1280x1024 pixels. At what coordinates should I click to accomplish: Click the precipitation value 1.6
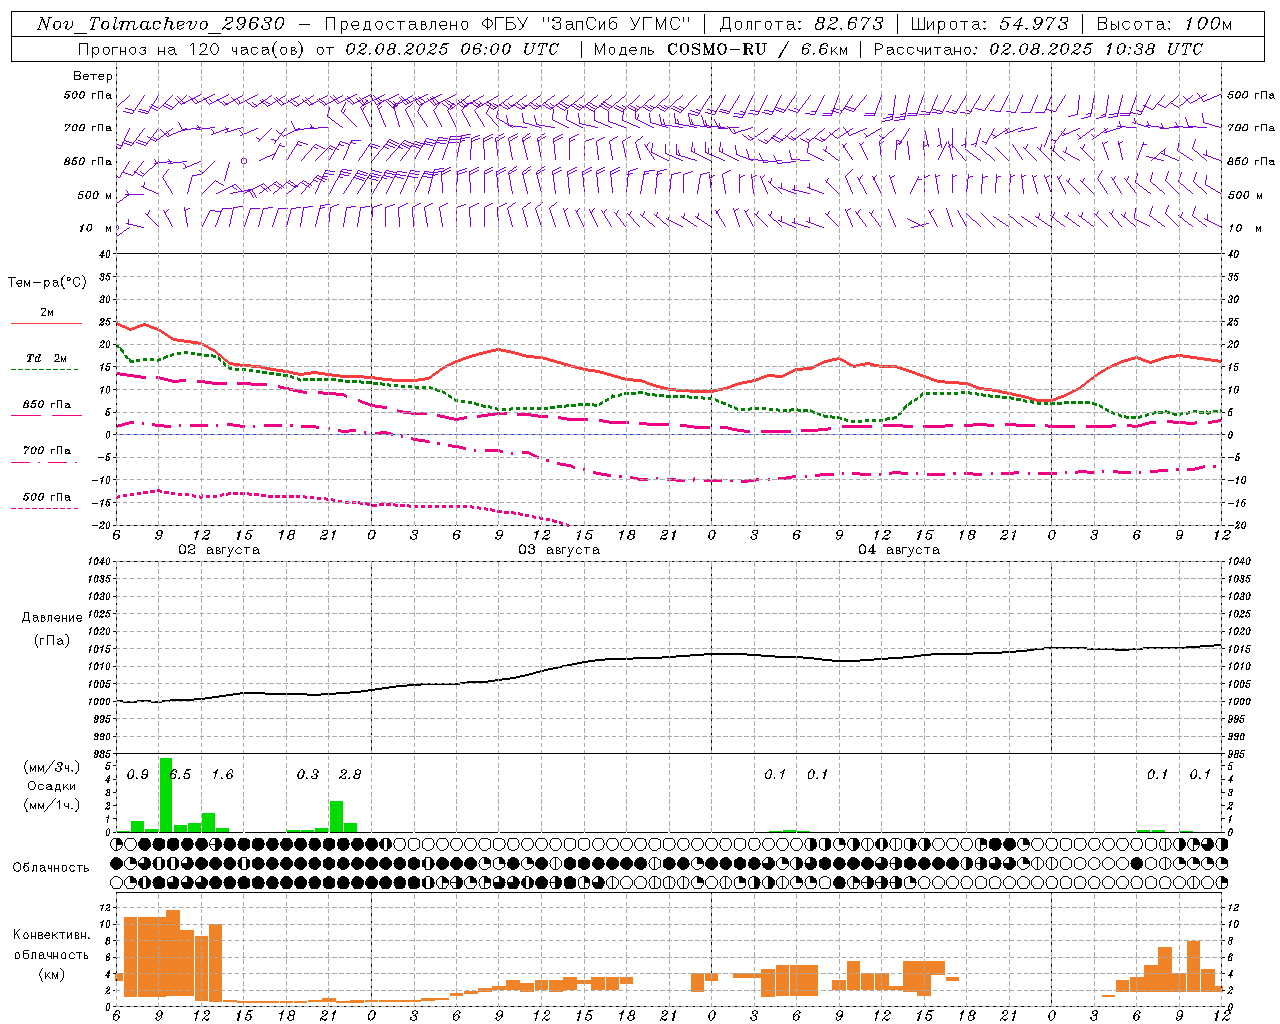click(x=222, y=774)
